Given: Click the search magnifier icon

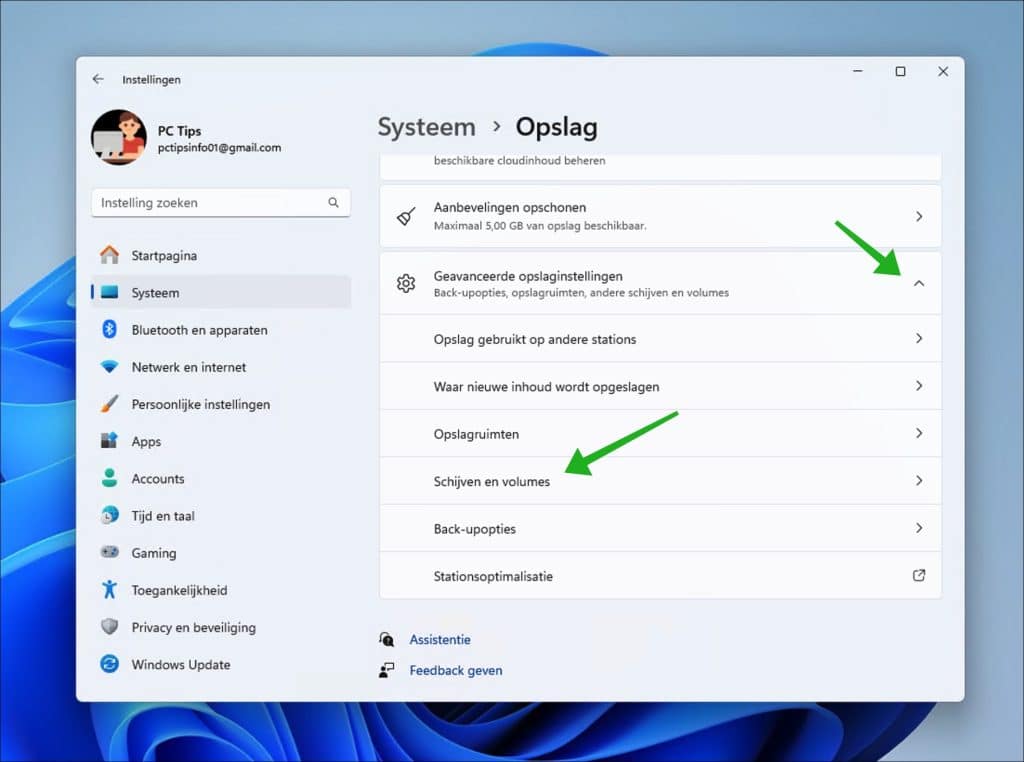Looking at the screenshot, I should (334, 202).
